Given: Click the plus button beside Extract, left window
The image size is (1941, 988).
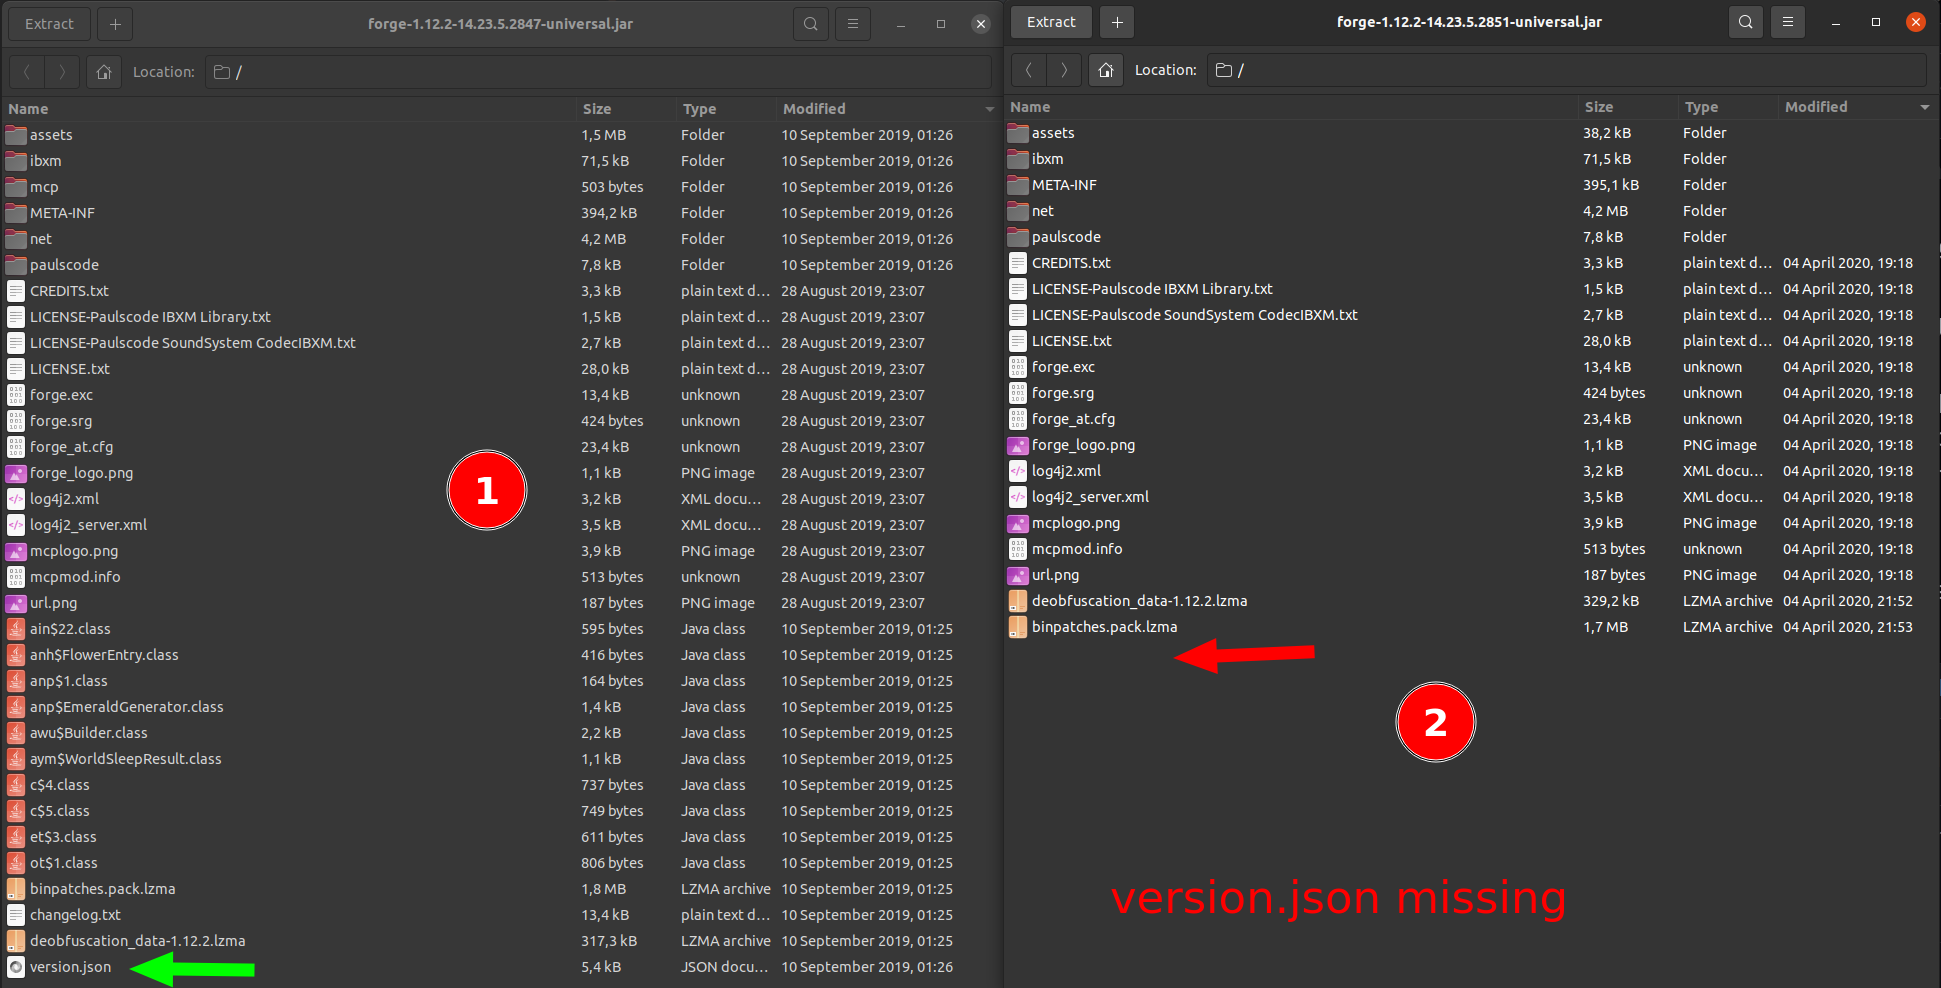Looking at the screenshot, I should (x=115, y=23).
